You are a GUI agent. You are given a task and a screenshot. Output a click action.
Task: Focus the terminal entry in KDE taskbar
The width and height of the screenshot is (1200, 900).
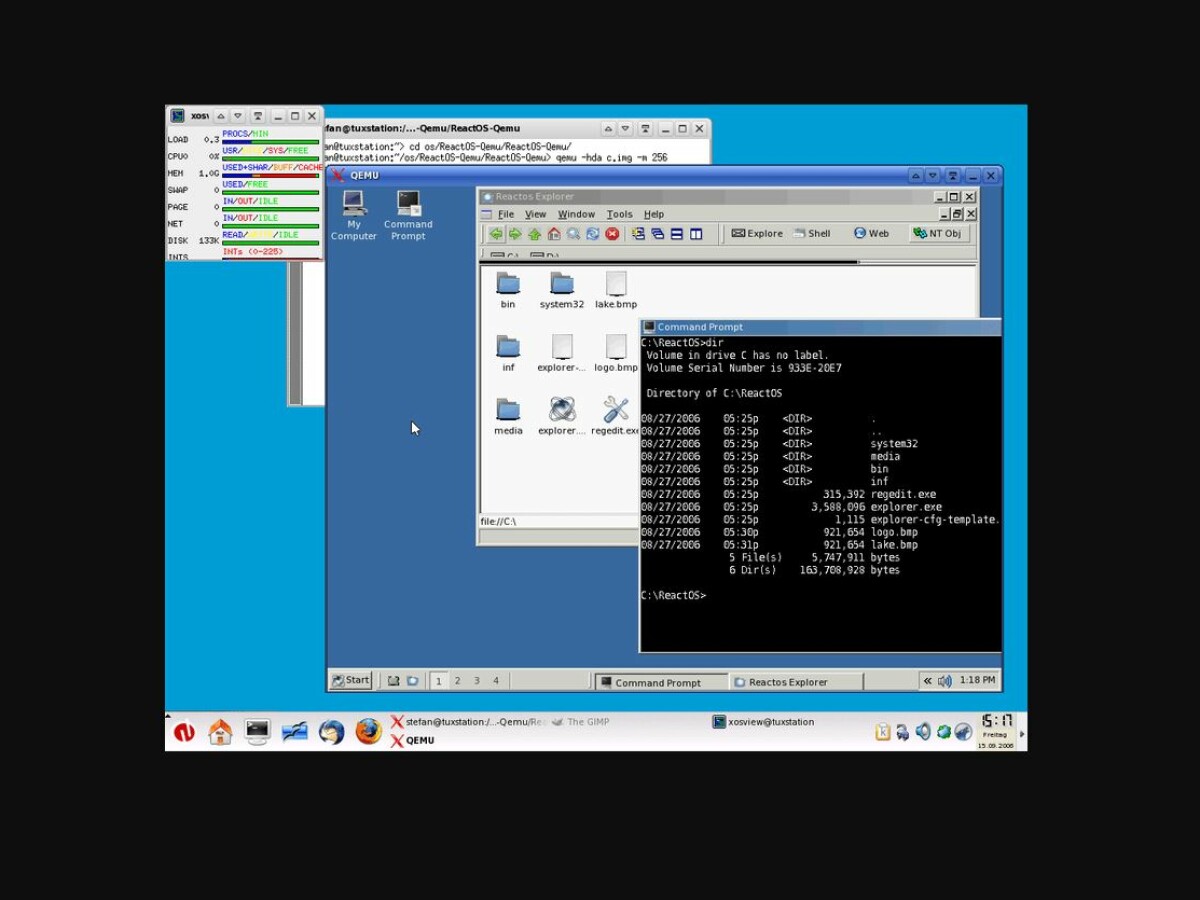click(x=469, y=721)
